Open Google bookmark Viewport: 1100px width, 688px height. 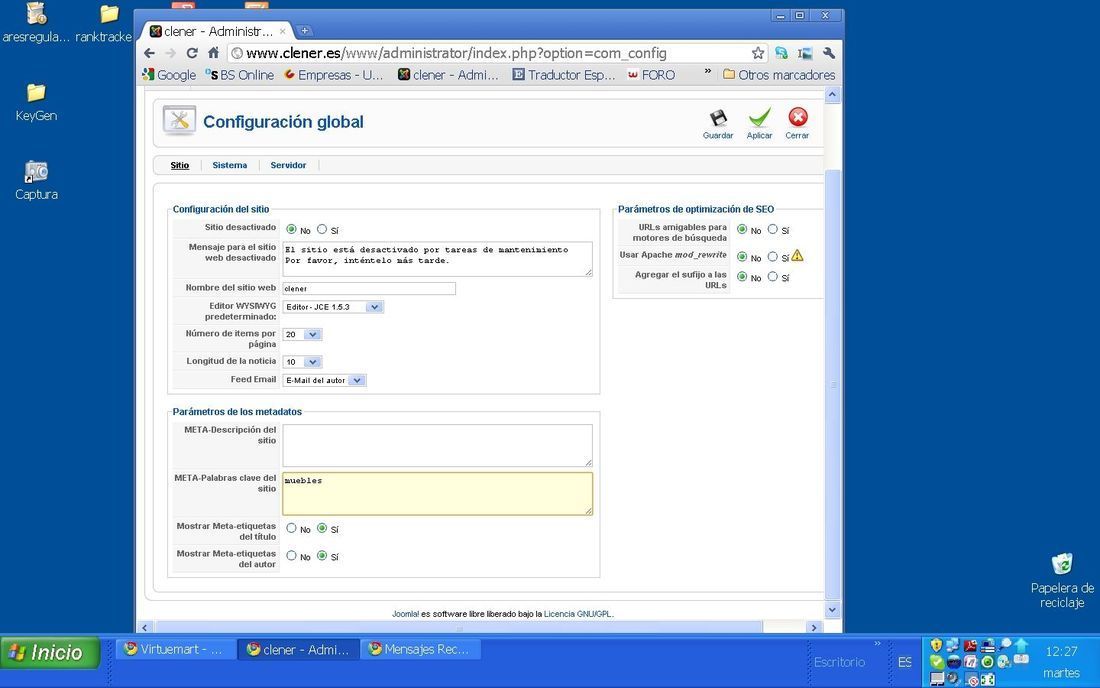[169, 74]
